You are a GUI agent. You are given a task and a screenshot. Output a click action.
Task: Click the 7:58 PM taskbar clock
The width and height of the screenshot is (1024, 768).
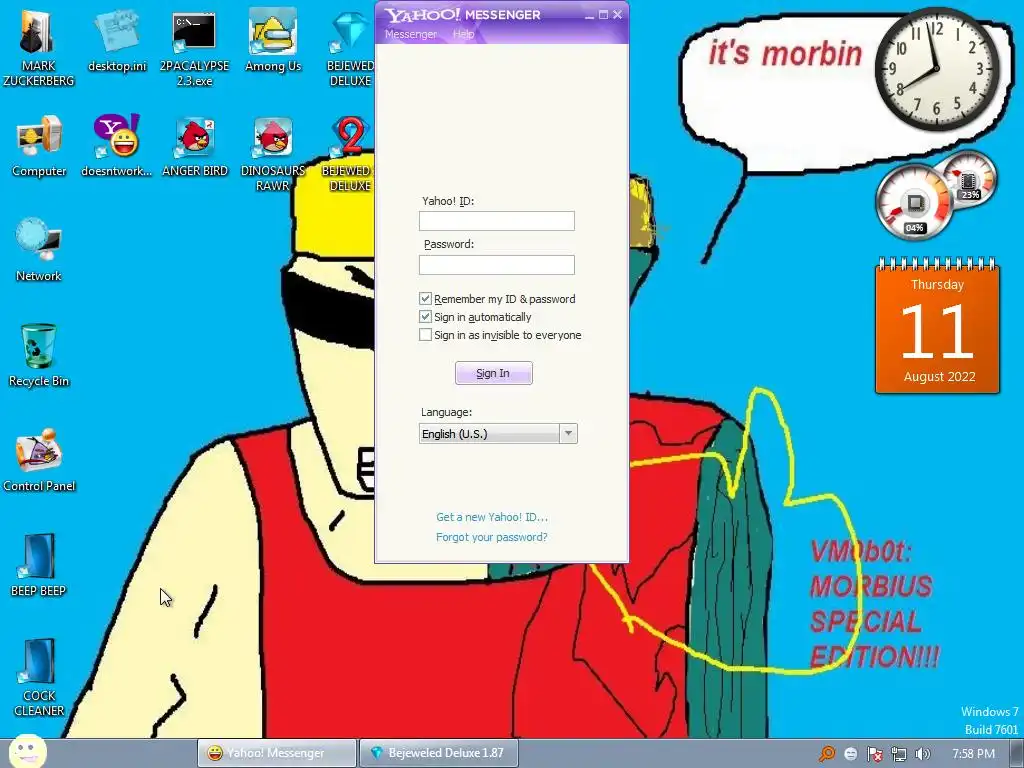pyautogui.click(x=974, y=754)
